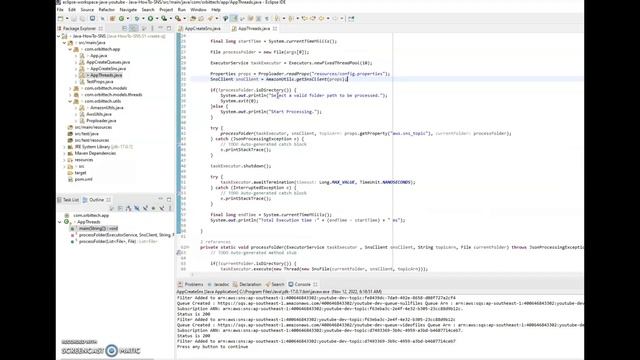
Task: Open the Navigate menu
Action: [x=128, y=10]
